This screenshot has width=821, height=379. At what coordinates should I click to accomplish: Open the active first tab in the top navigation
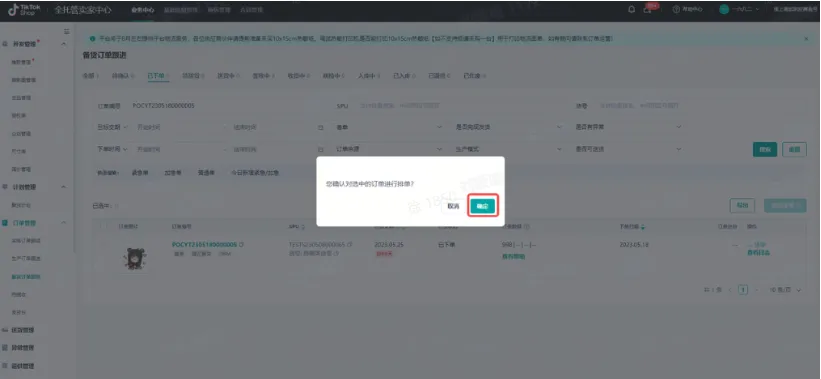(x=143, y=10)
